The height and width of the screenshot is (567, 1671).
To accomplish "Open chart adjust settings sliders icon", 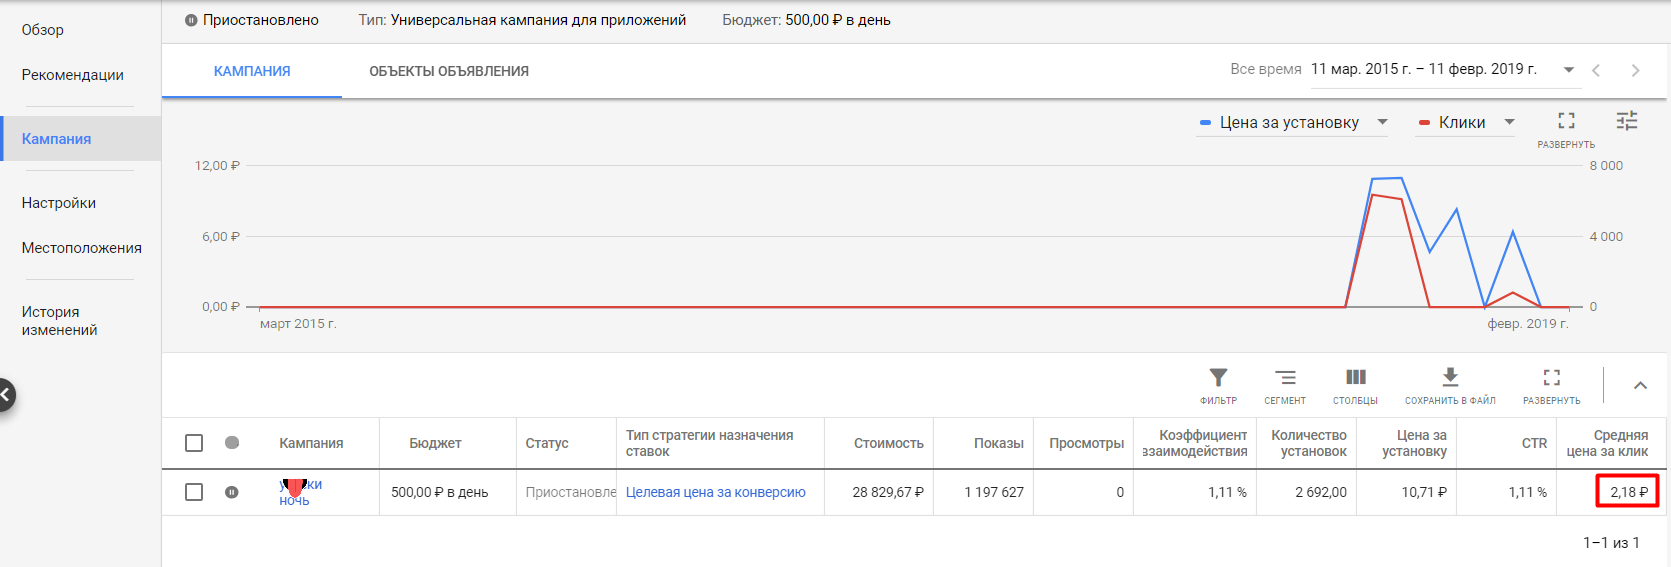I will point(1627,121).
